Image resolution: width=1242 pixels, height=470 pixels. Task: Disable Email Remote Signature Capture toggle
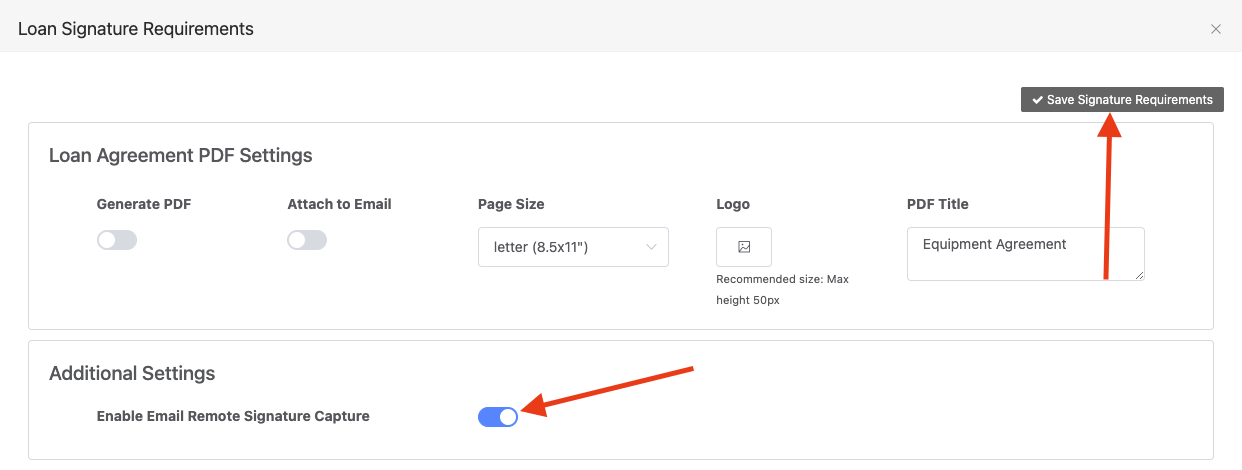pos(498,417)
